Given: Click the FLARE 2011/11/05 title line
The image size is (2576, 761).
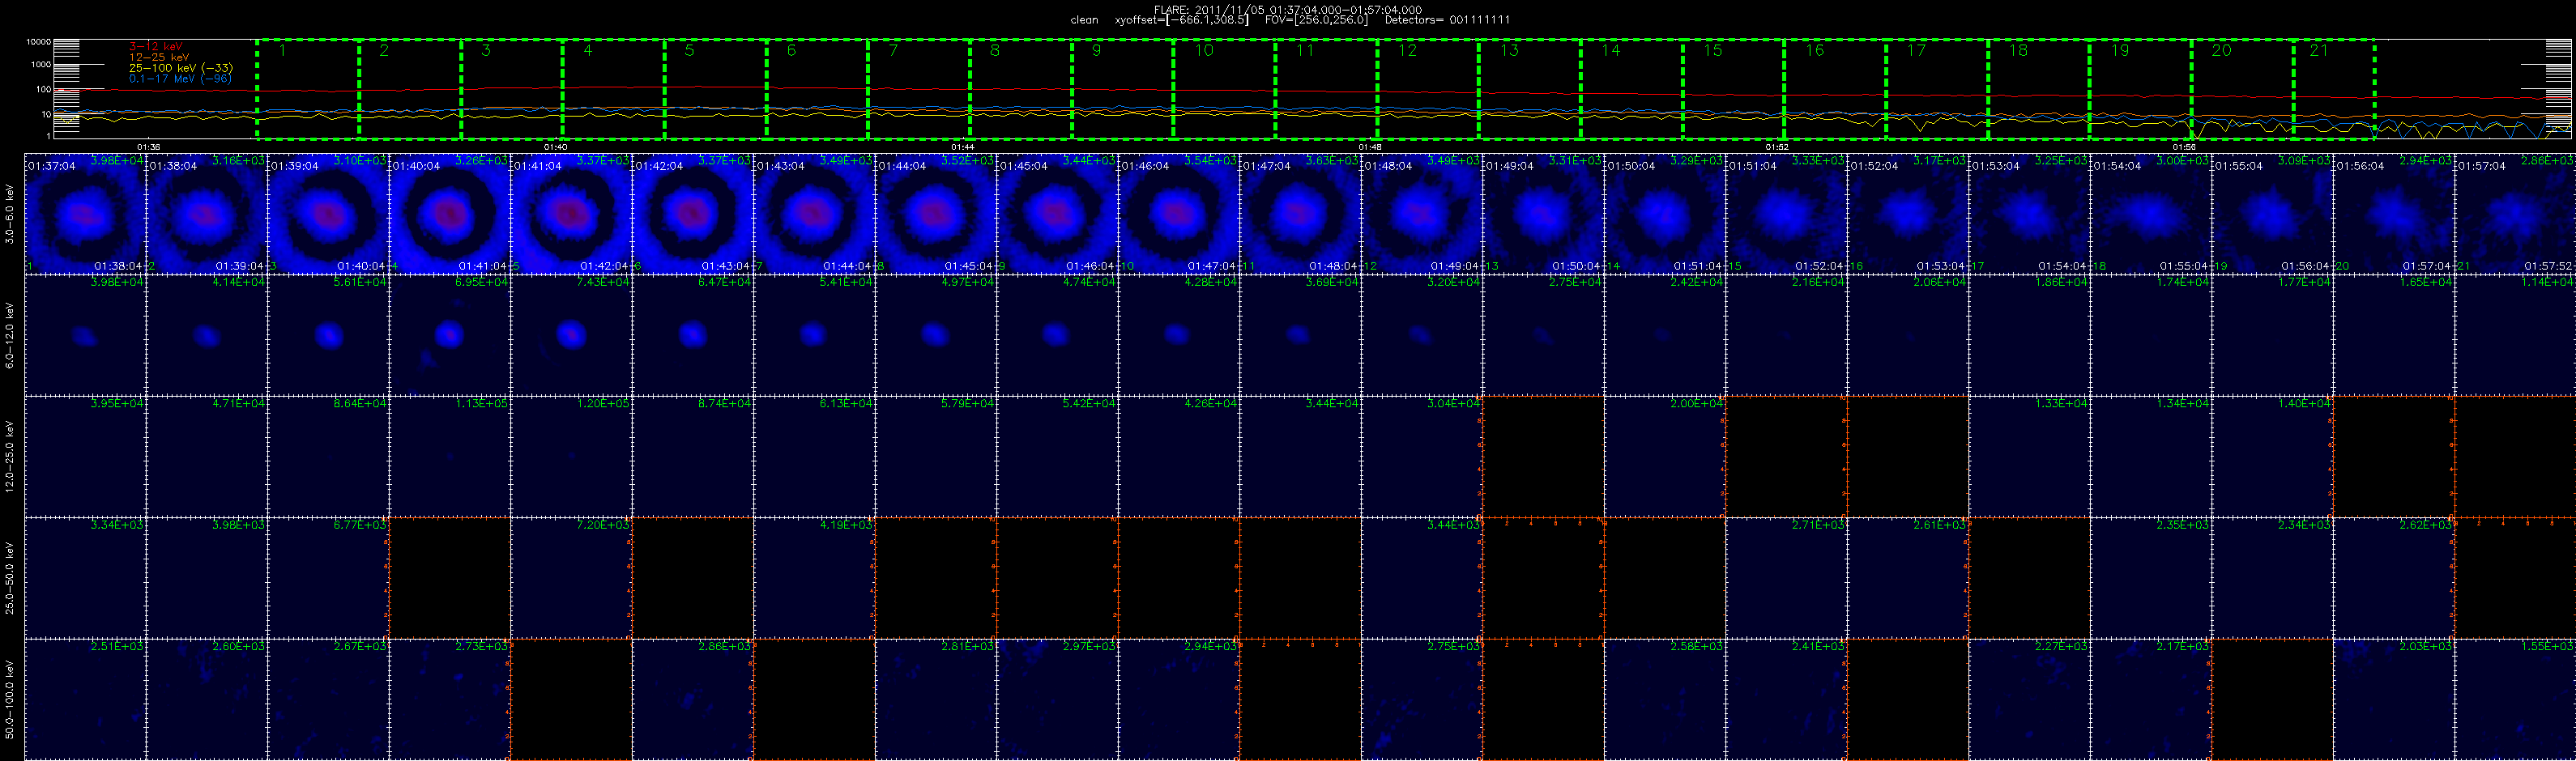Looking at the screenshot, I should click(1288, 10).
